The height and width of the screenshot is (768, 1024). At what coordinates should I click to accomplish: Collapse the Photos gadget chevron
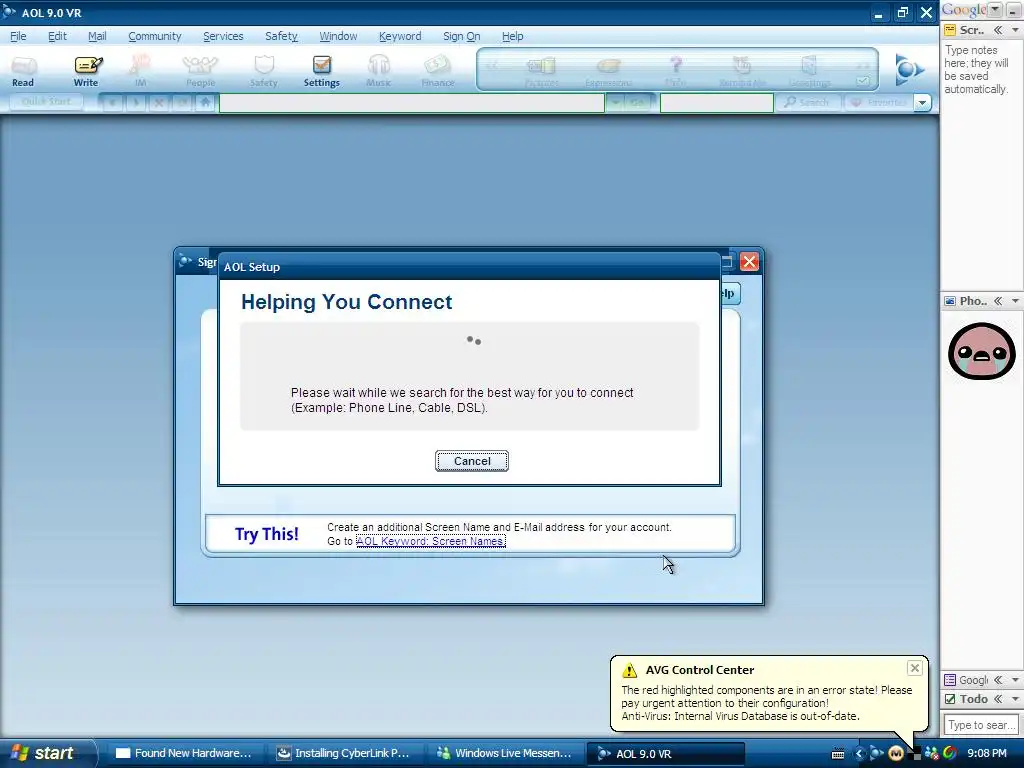click(998, 301)
